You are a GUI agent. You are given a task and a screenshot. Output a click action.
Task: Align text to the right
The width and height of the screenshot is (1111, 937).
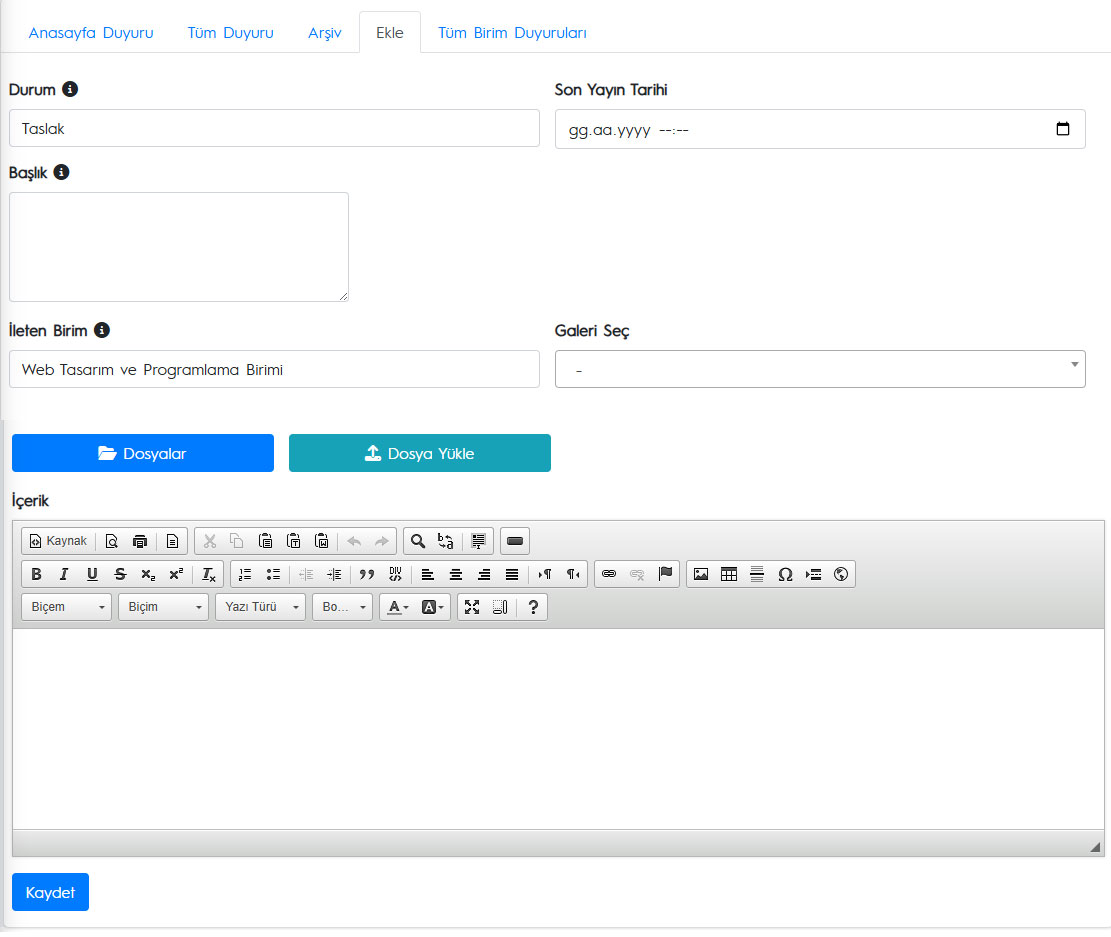pos(483,574)
